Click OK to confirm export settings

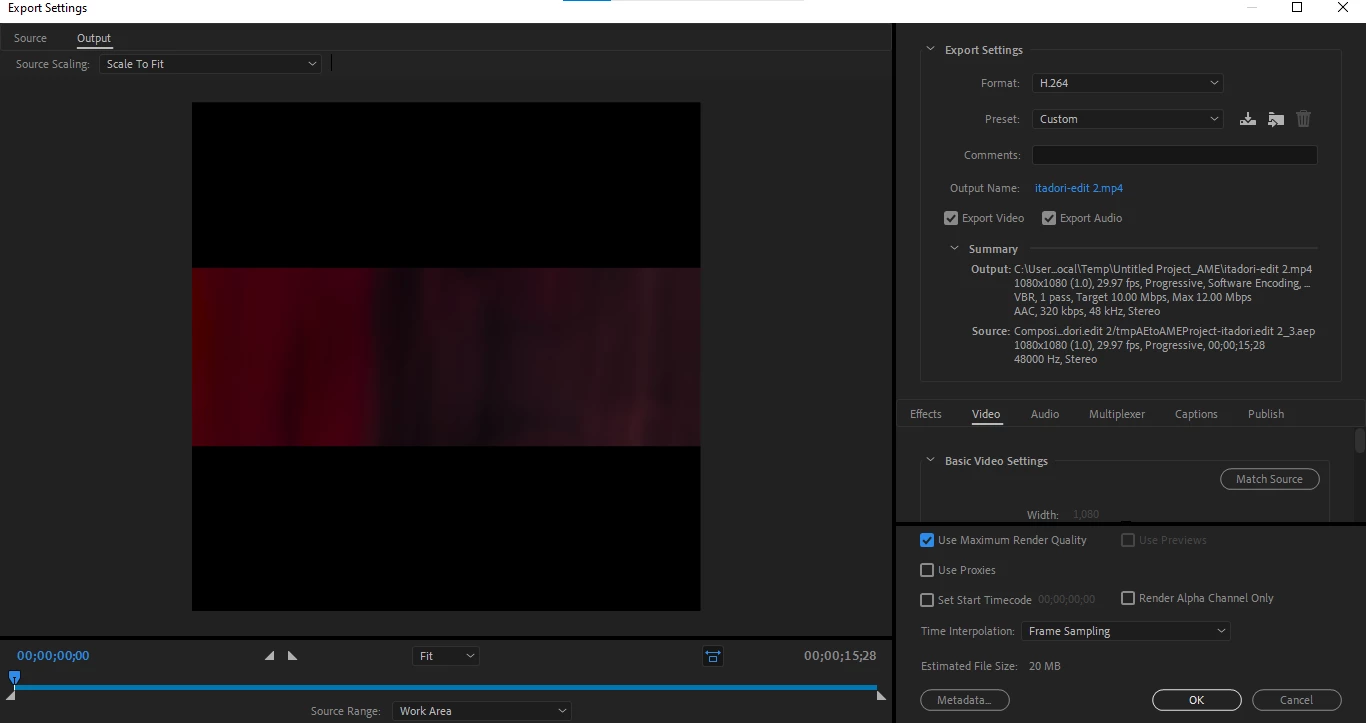(1197, 700)
